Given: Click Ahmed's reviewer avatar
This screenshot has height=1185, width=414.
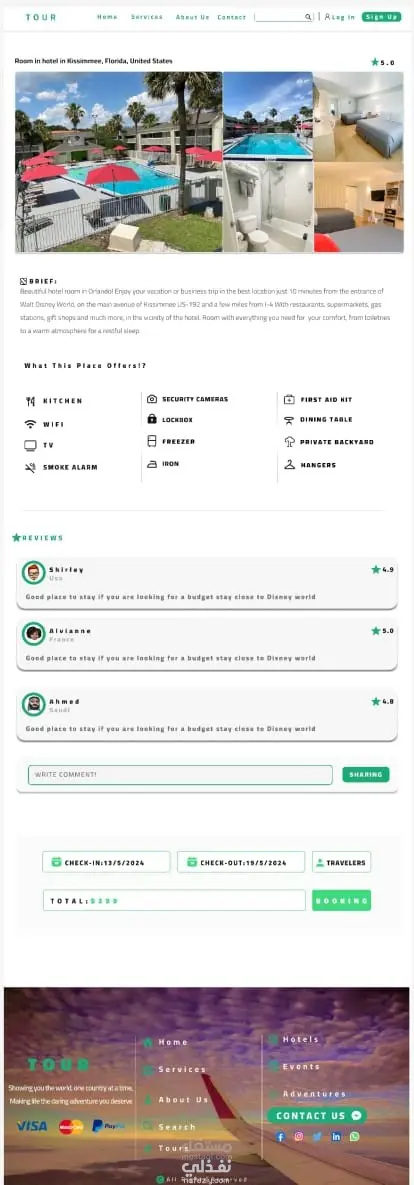Looking at the screenshot, I should (x=33, y=704).
